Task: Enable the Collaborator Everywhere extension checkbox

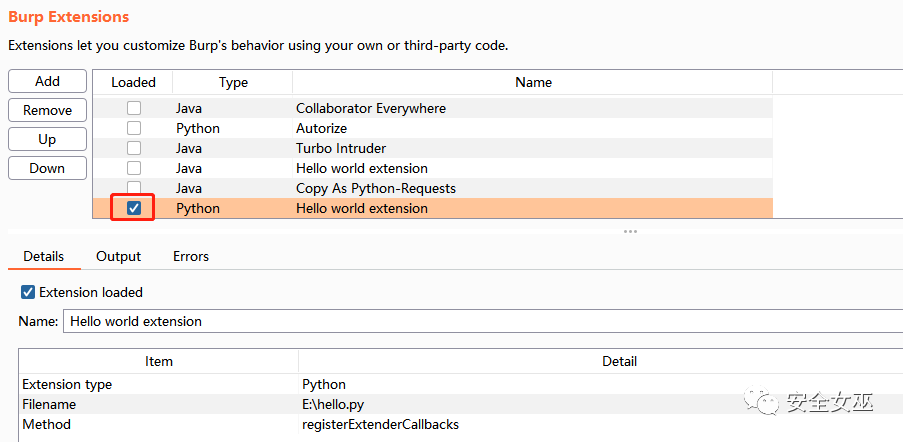Action: click(134, 108)
